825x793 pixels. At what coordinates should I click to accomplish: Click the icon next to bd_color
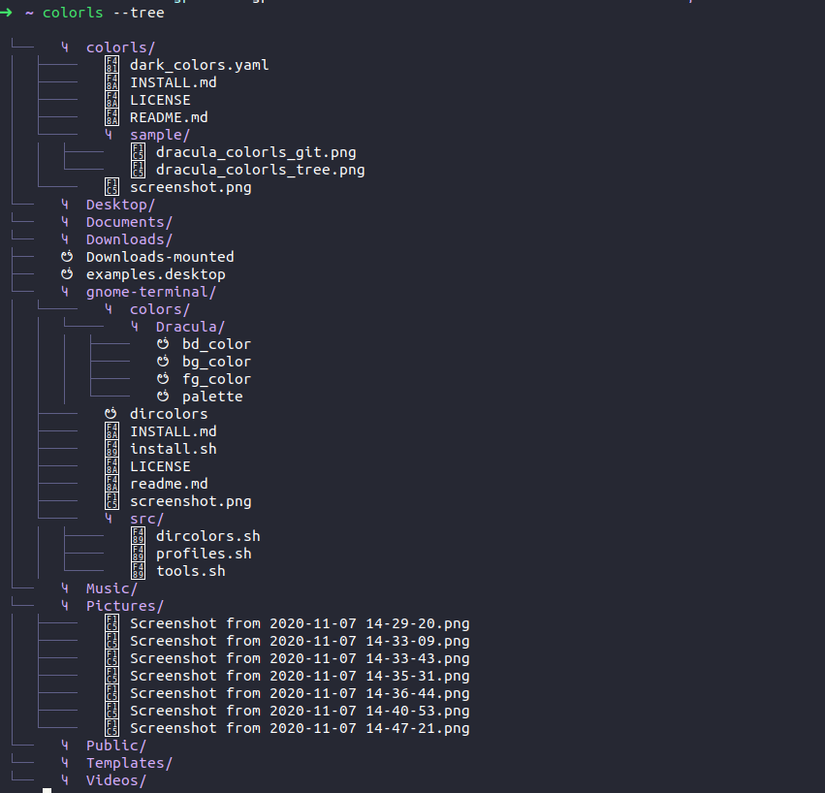click(x=163, y=344)
